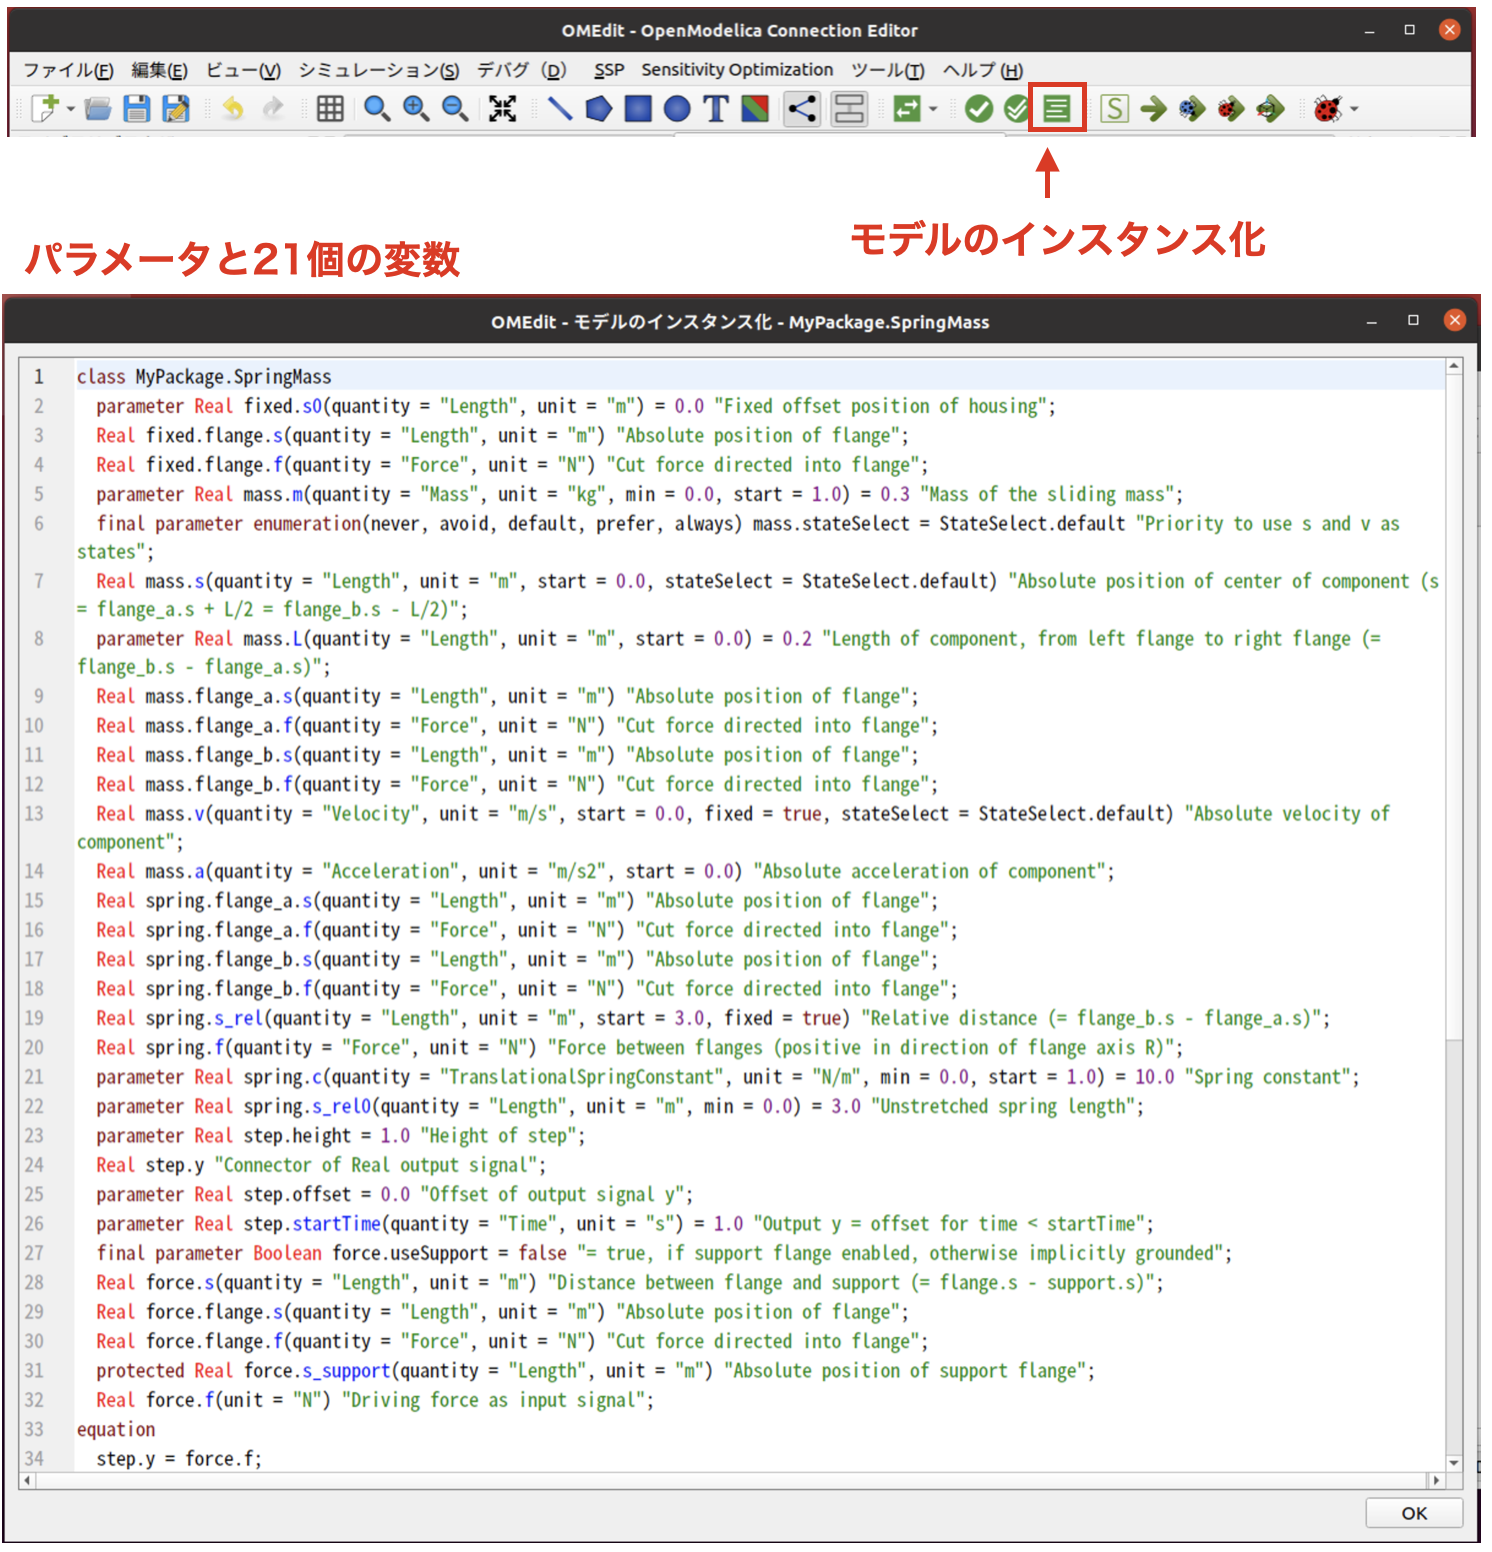Select the Ellipse shape tool

click(677, 108)
